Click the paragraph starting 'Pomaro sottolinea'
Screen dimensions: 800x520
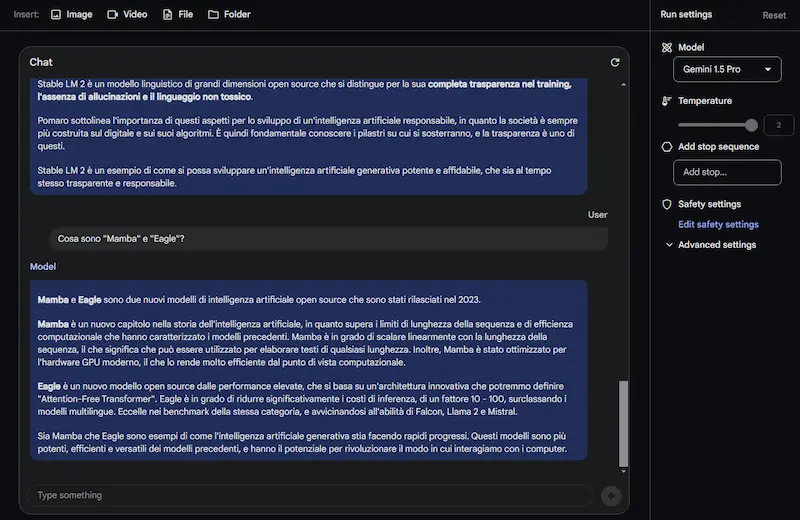pos(308,133)
